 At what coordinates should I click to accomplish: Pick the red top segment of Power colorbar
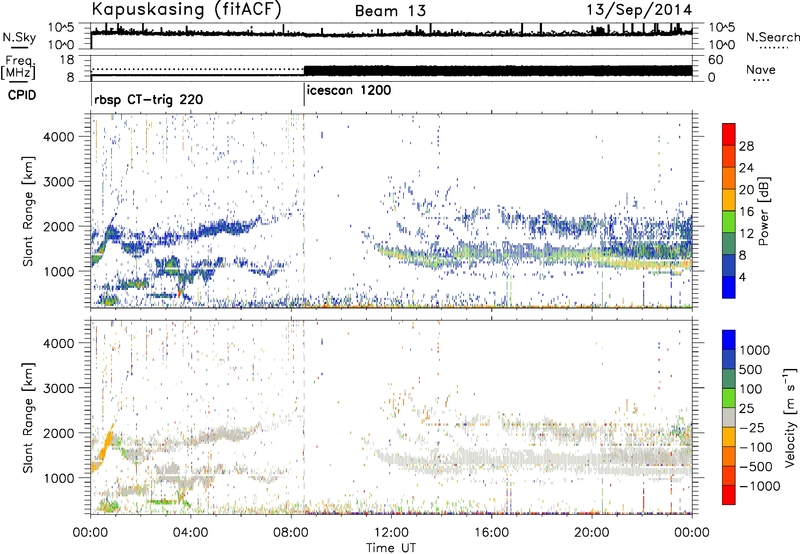[729, 134]
